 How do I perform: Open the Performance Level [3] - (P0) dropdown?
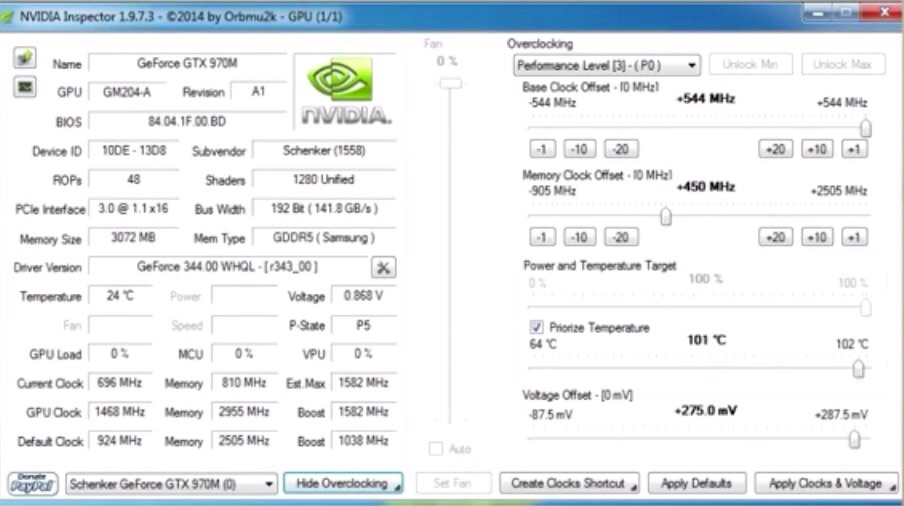(x=607, y=65)
